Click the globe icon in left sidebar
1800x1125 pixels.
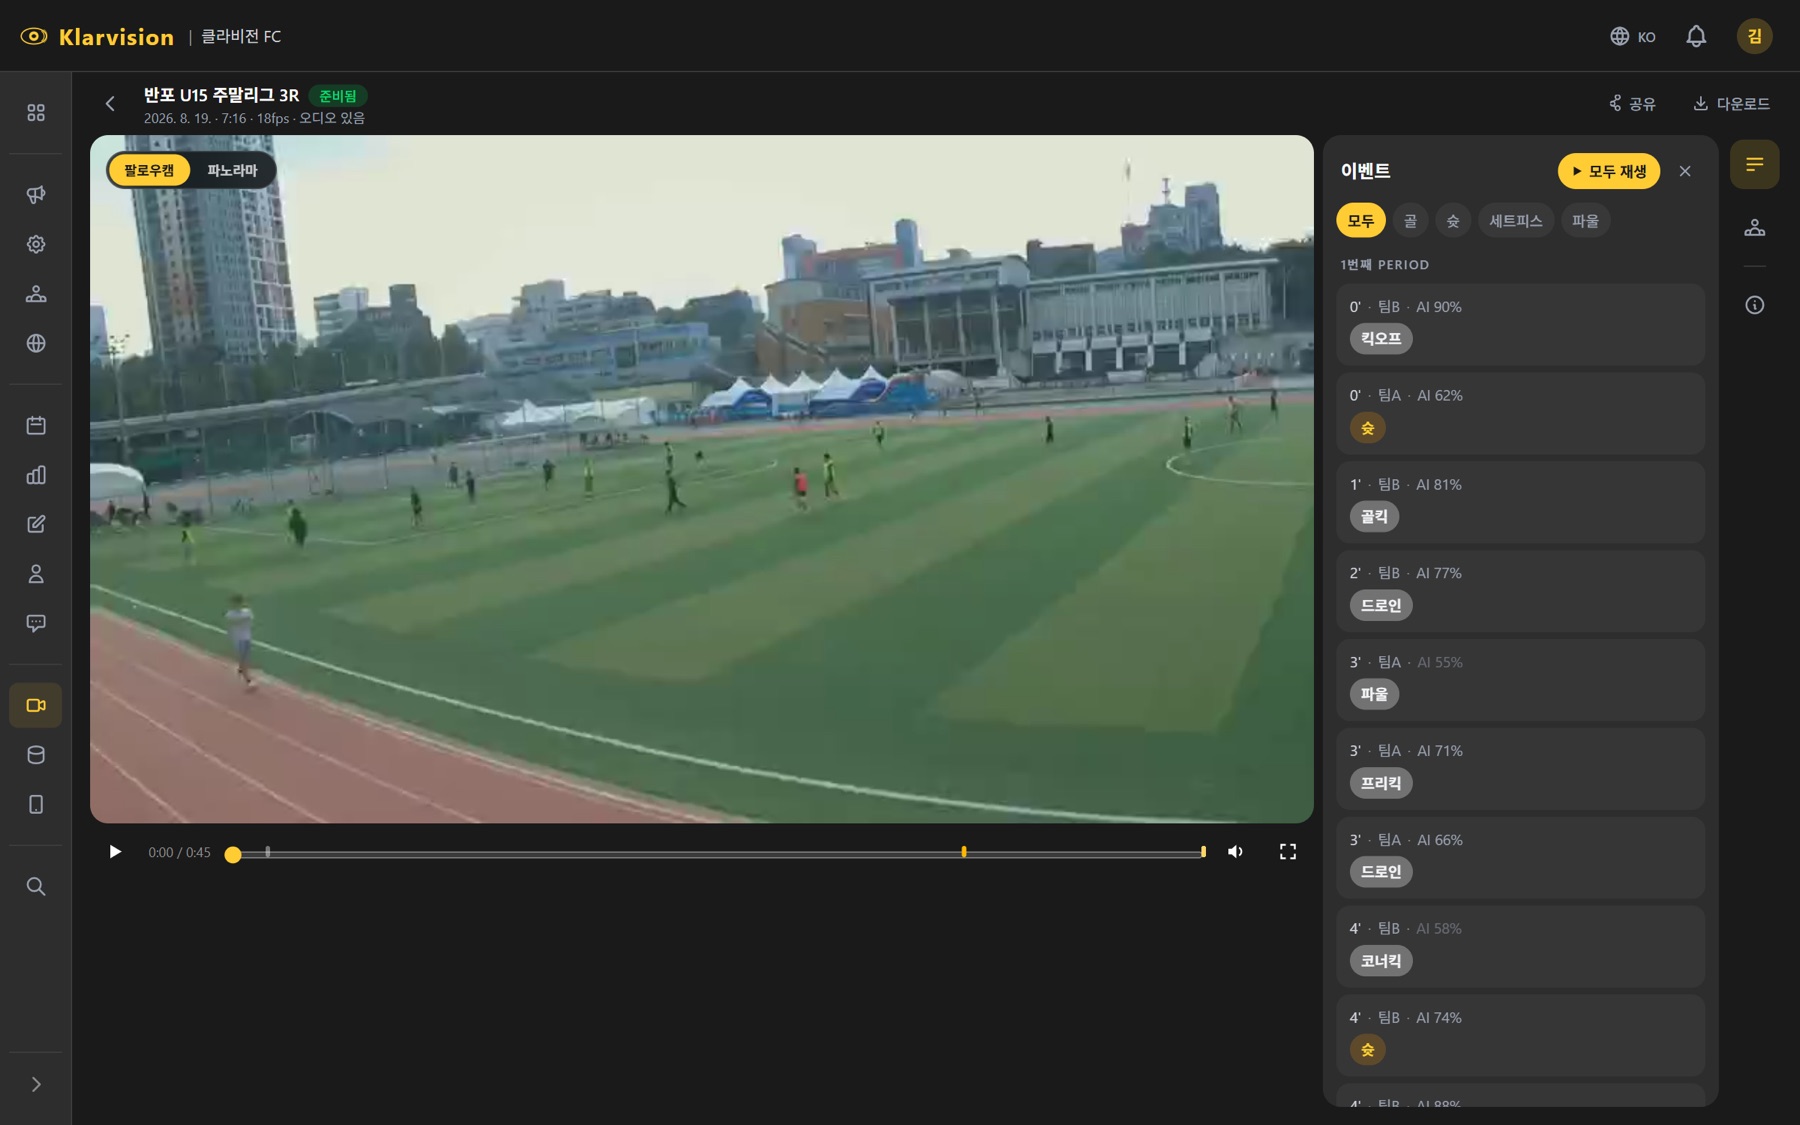(x=36, y=343)
